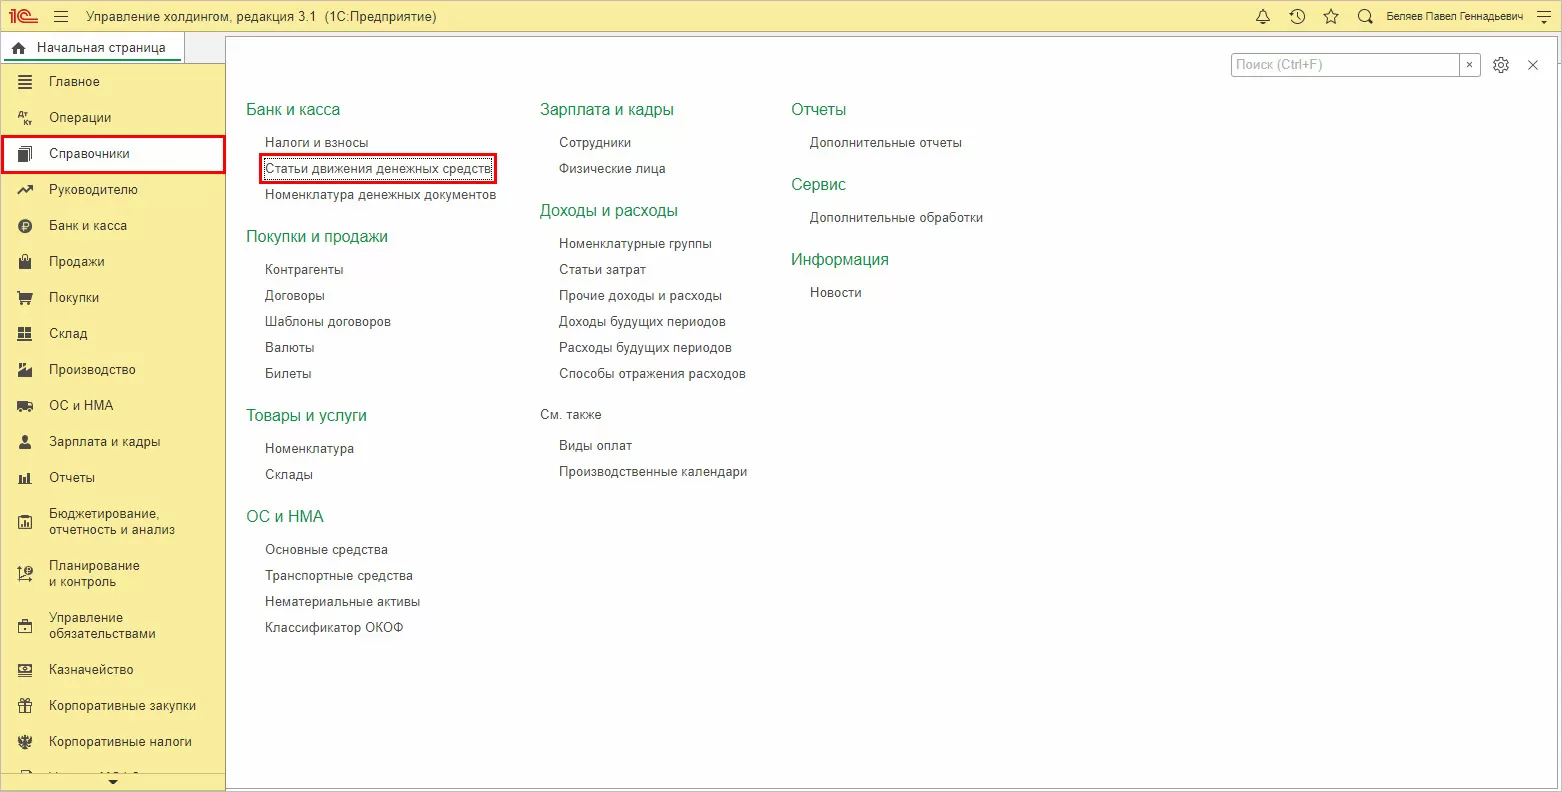The height and width of the screenshot is (792, 1562).
Task: Click the Производство factory icon
Action: (26, 370)
